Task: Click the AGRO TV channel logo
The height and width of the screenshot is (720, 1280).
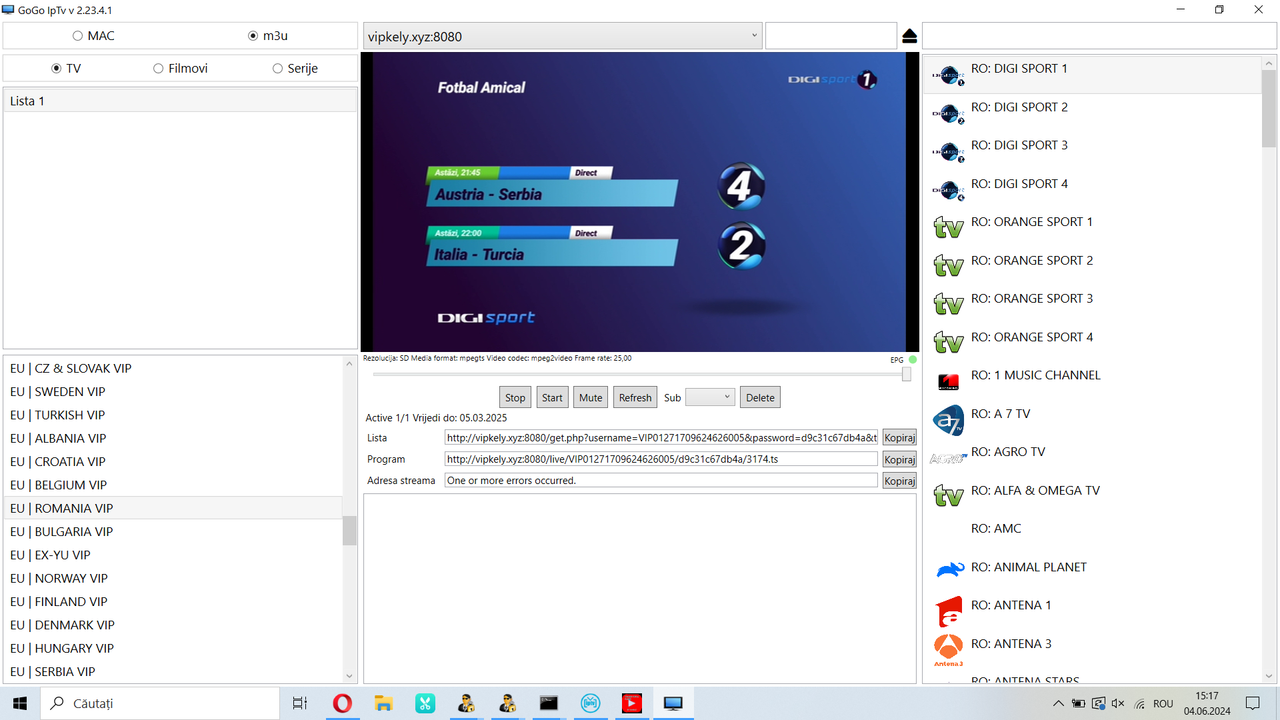Action: click(948, 458)
